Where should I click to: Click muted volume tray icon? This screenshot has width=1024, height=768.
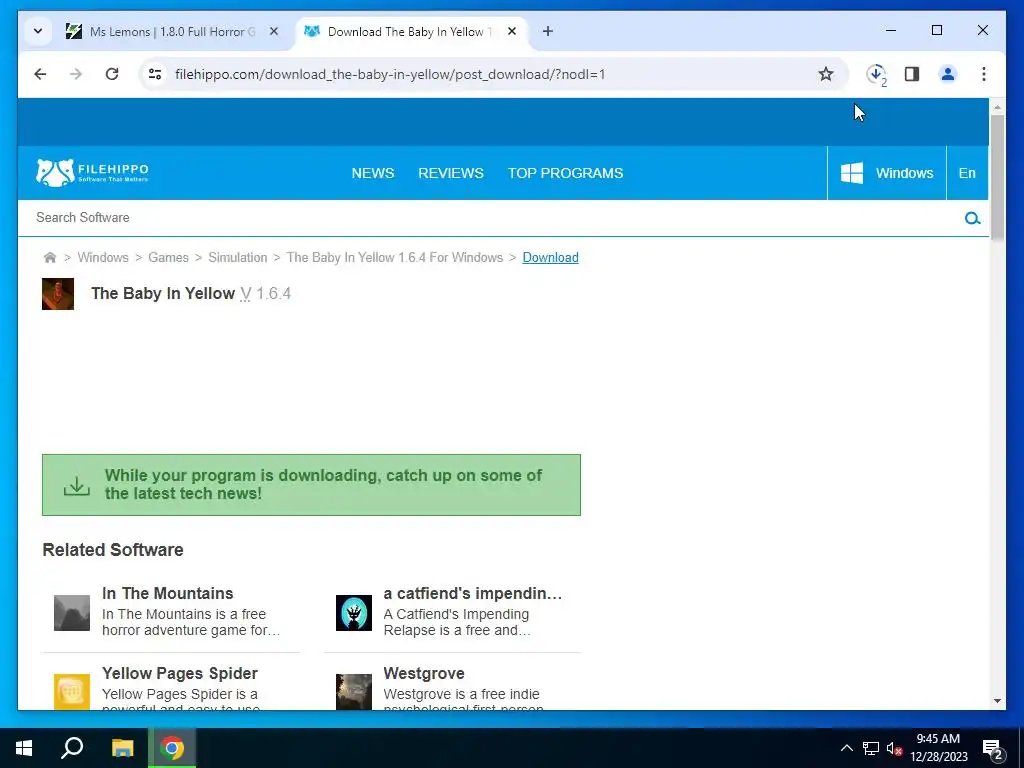tap(894, 748)
